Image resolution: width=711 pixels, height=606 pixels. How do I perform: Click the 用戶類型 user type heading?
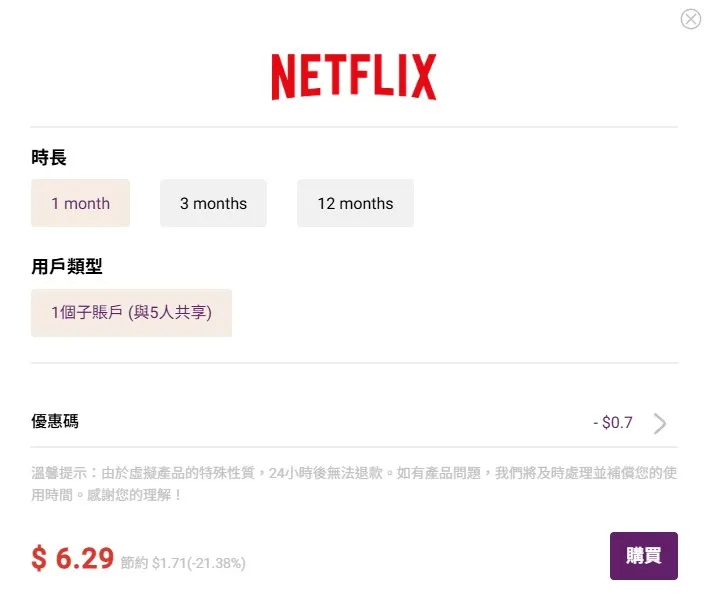[x=67, y=266]
